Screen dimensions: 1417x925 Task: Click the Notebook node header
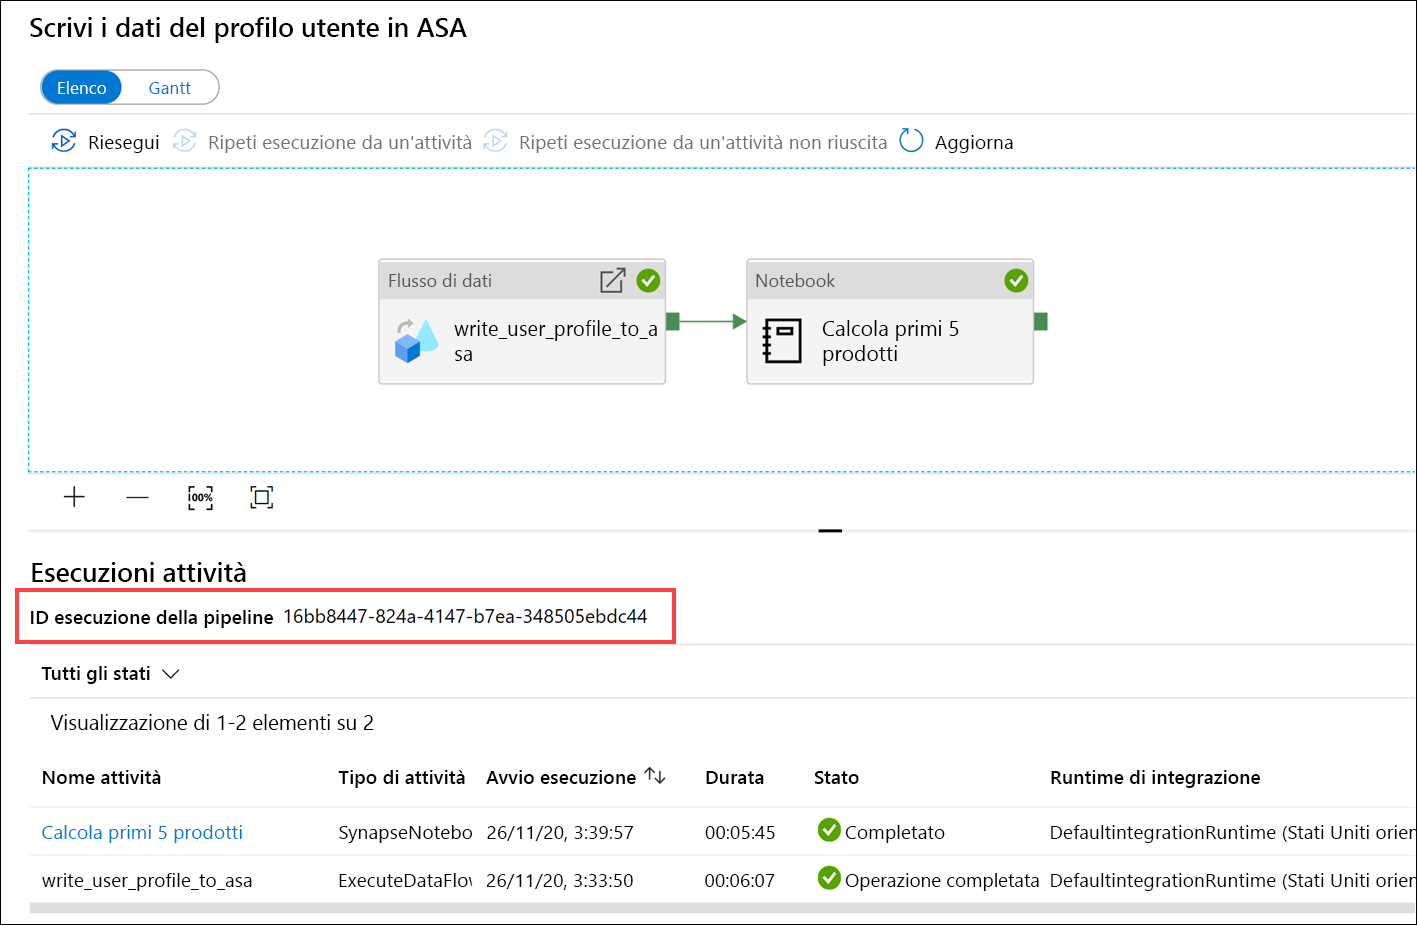pos(890,281)
